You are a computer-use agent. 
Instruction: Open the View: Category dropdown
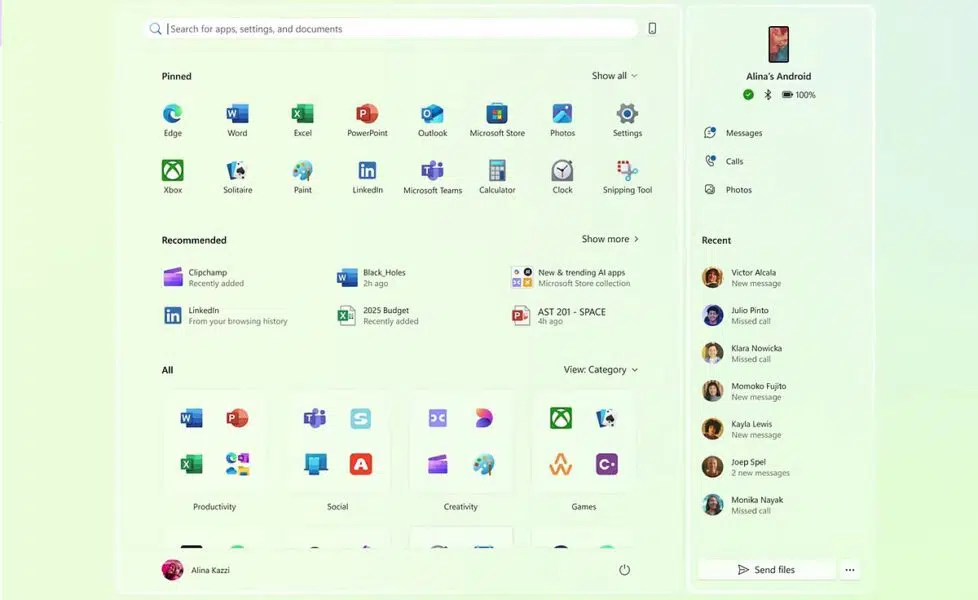tap(601, 369)
